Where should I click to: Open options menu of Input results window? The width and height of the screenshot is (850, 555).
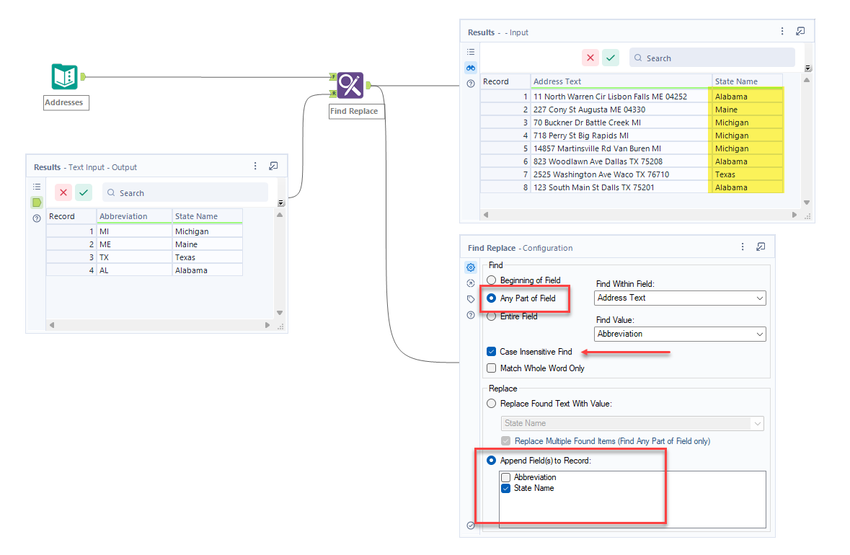(782, 31)
